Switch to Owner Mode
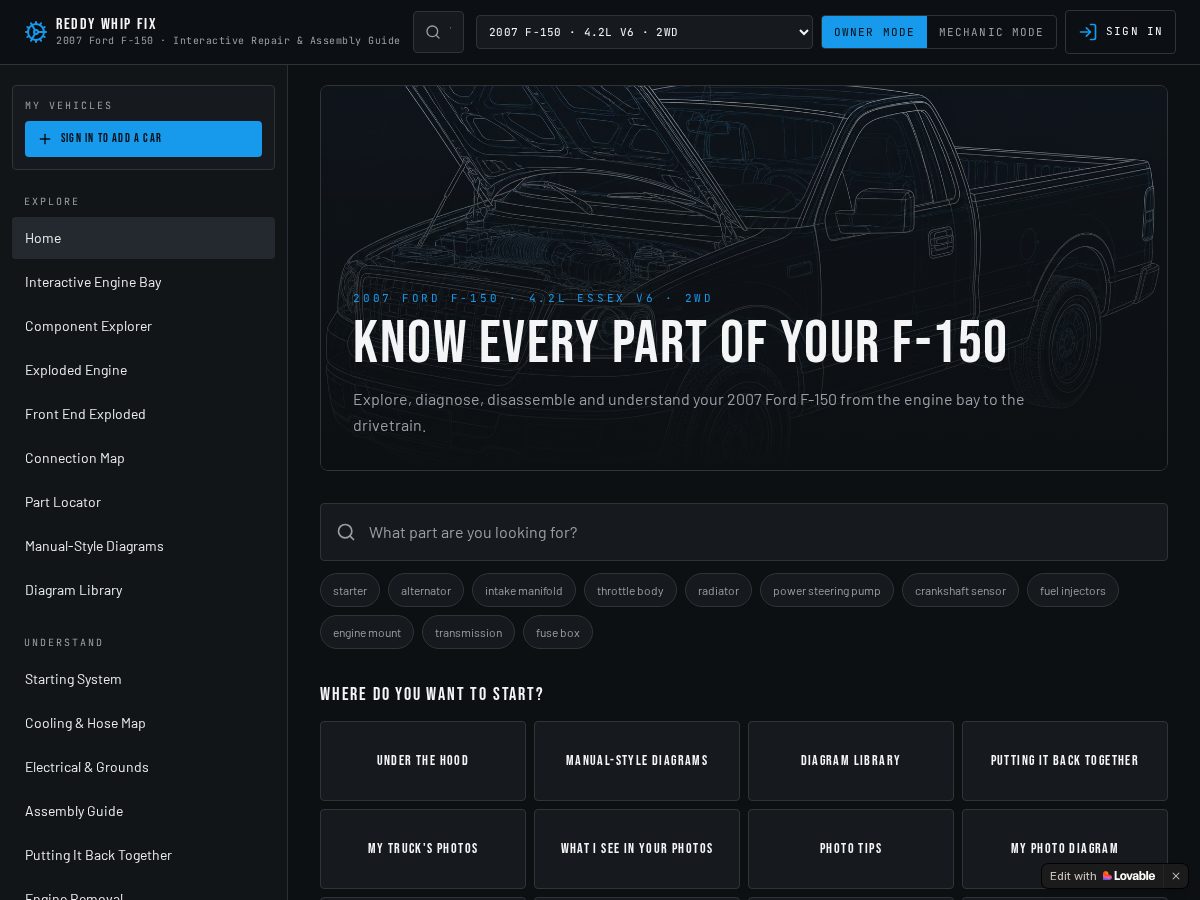 click(874, 32)
